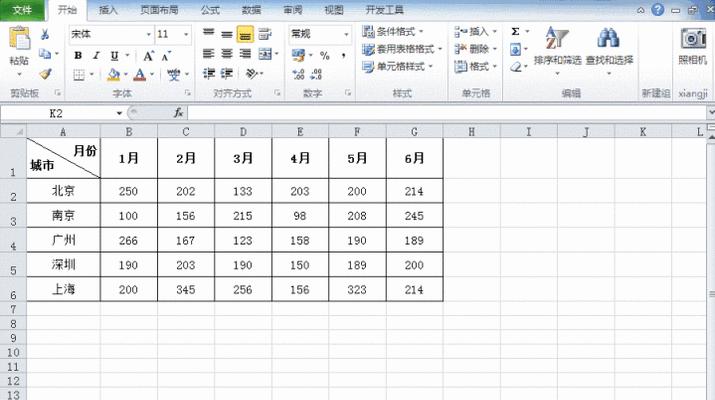Select the cell containing 345

[186, 289]
